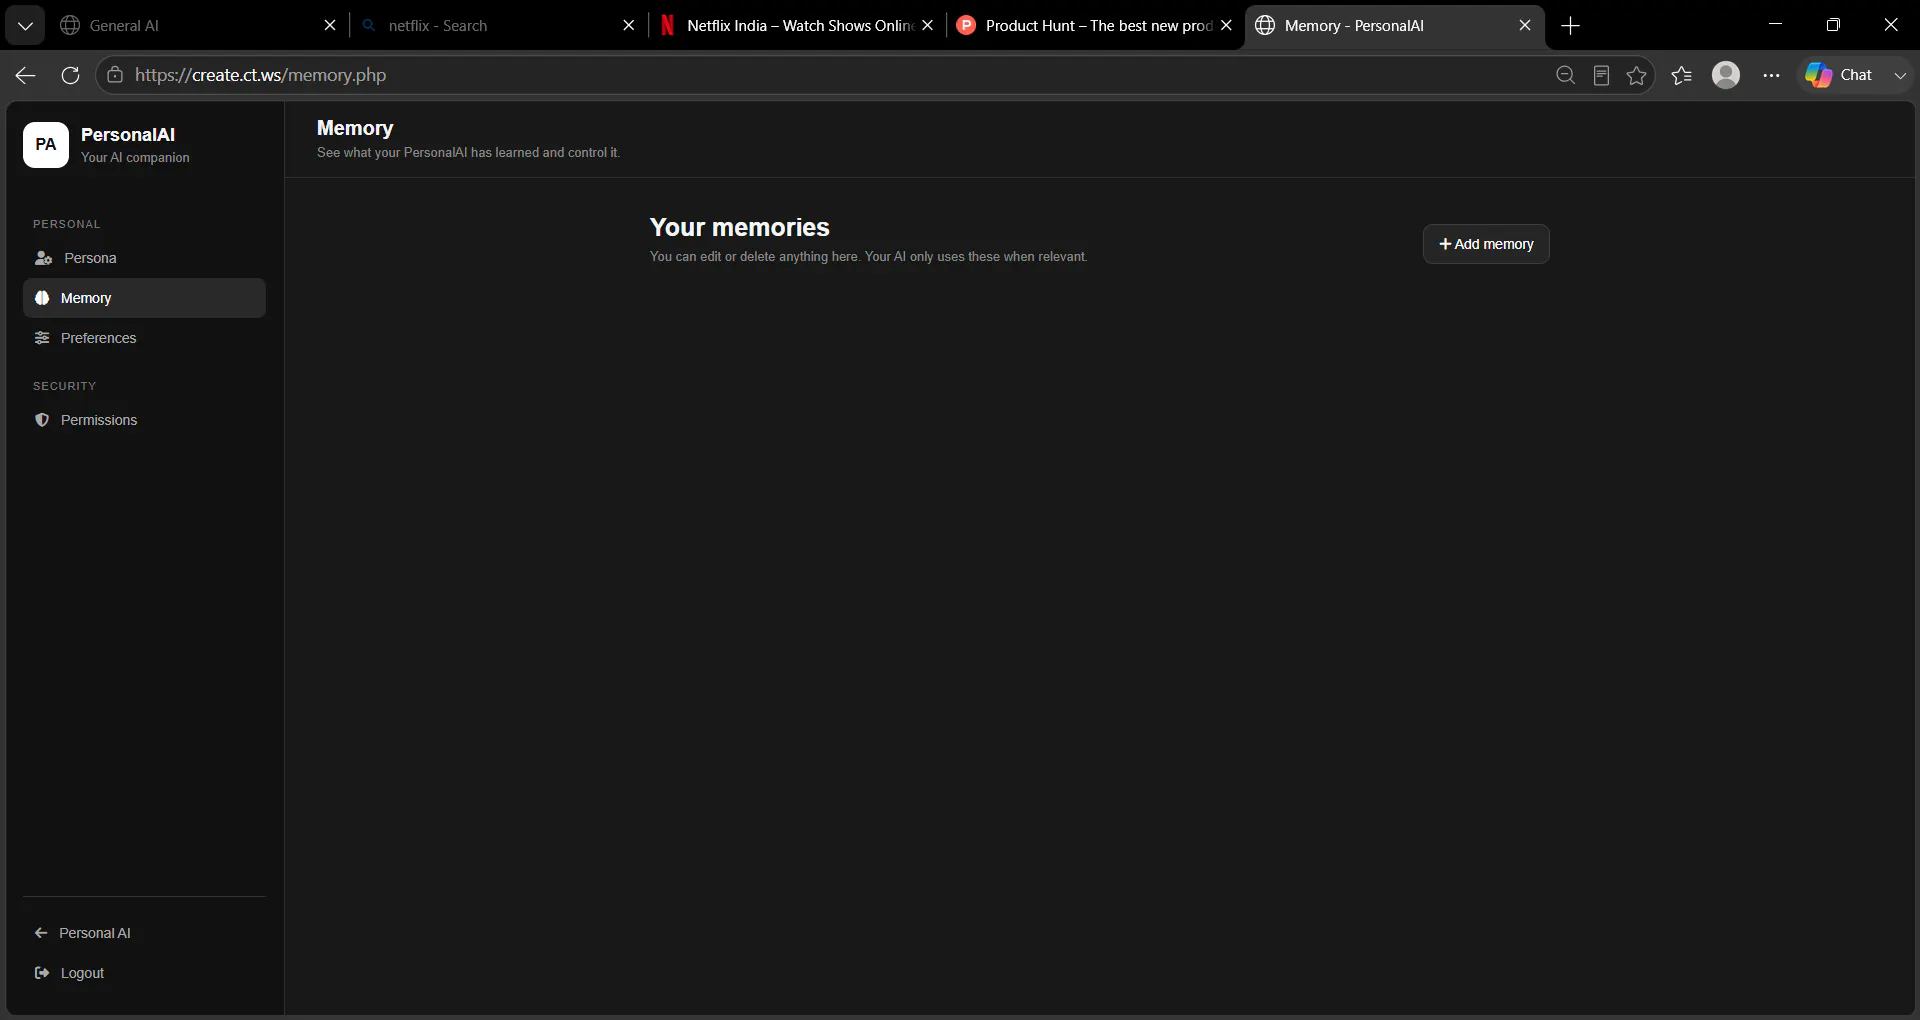Select Memory in the sidebar
1920x1020 pixels.
(x=144, y=298)
